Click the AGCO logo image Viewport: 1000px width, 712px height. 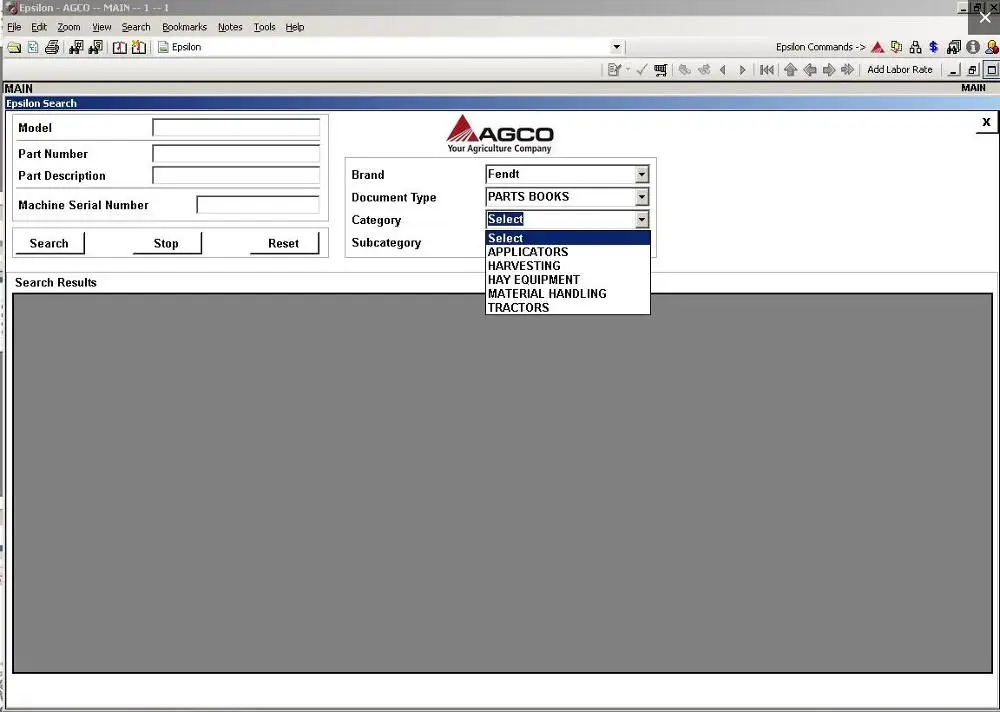499,134
